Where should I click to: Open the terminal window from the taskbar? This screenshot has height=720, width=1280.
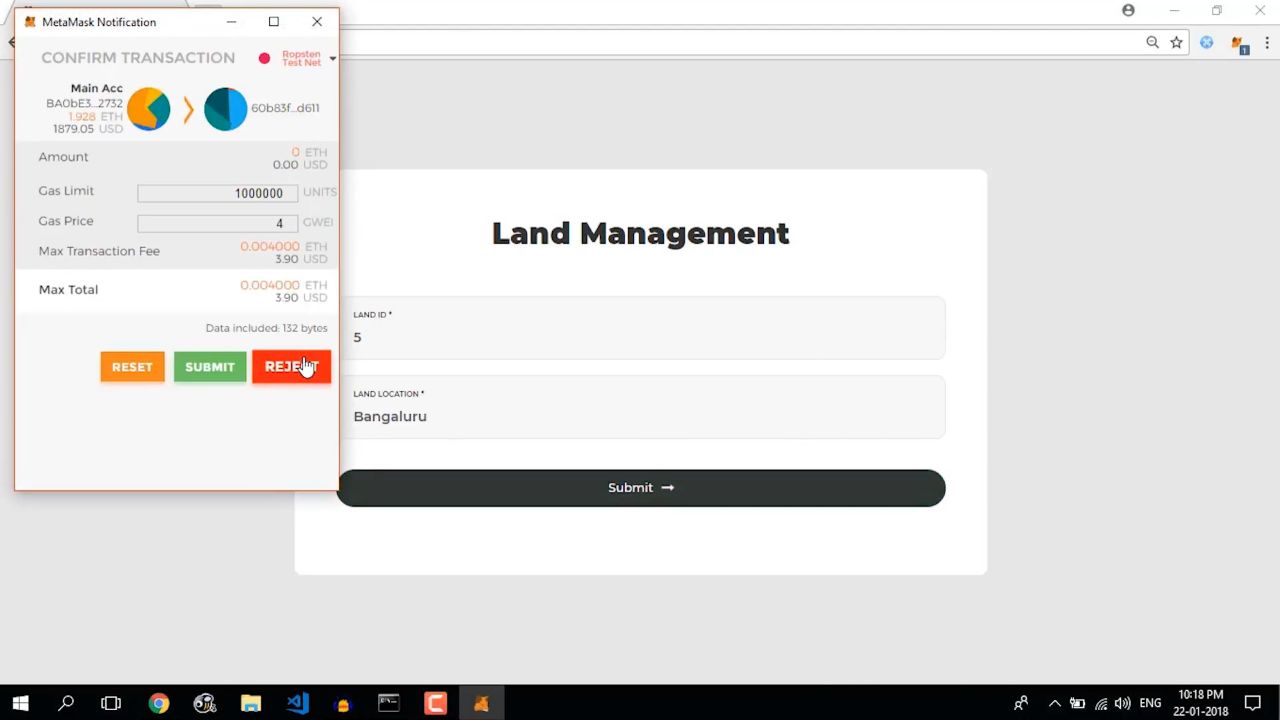click(389, 704)
